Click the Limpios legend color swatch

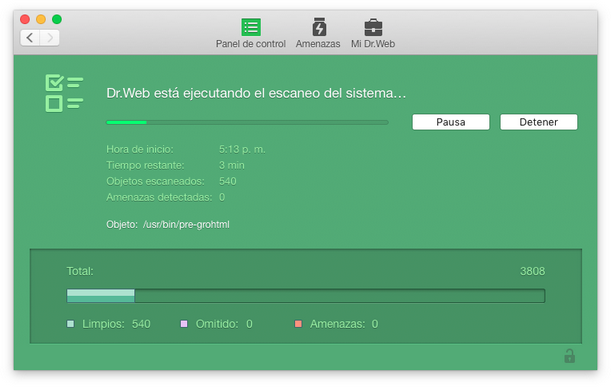coord(71,324)
